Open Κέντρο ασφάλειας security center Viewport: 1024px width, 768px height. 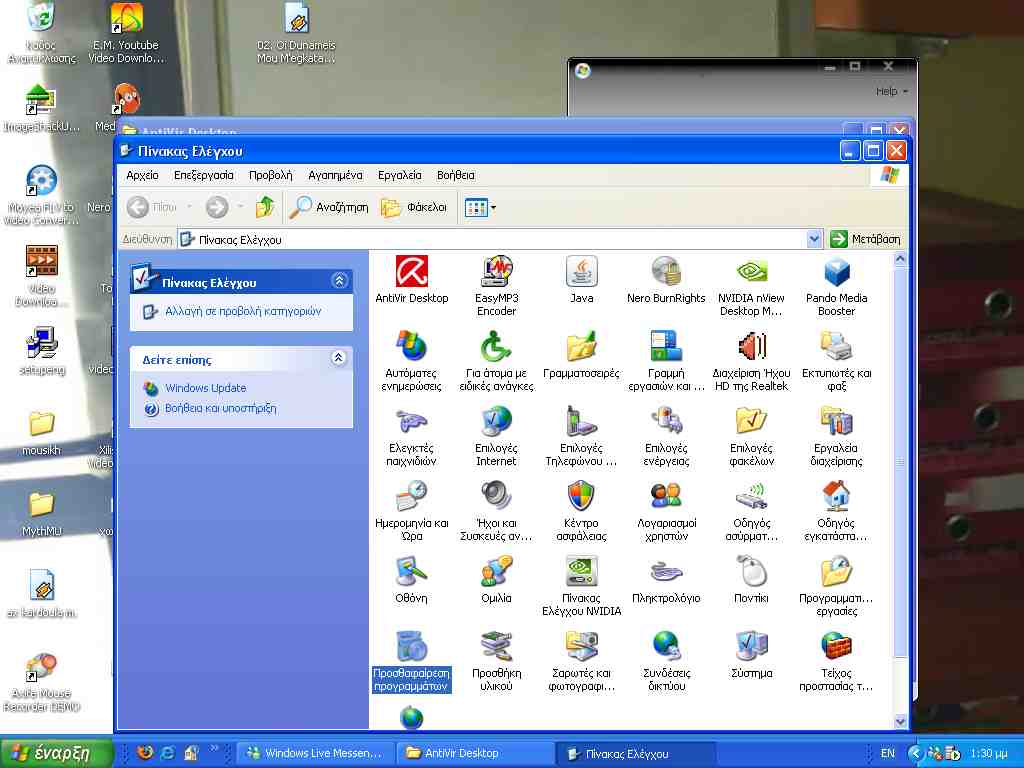[x=581, y=511]
